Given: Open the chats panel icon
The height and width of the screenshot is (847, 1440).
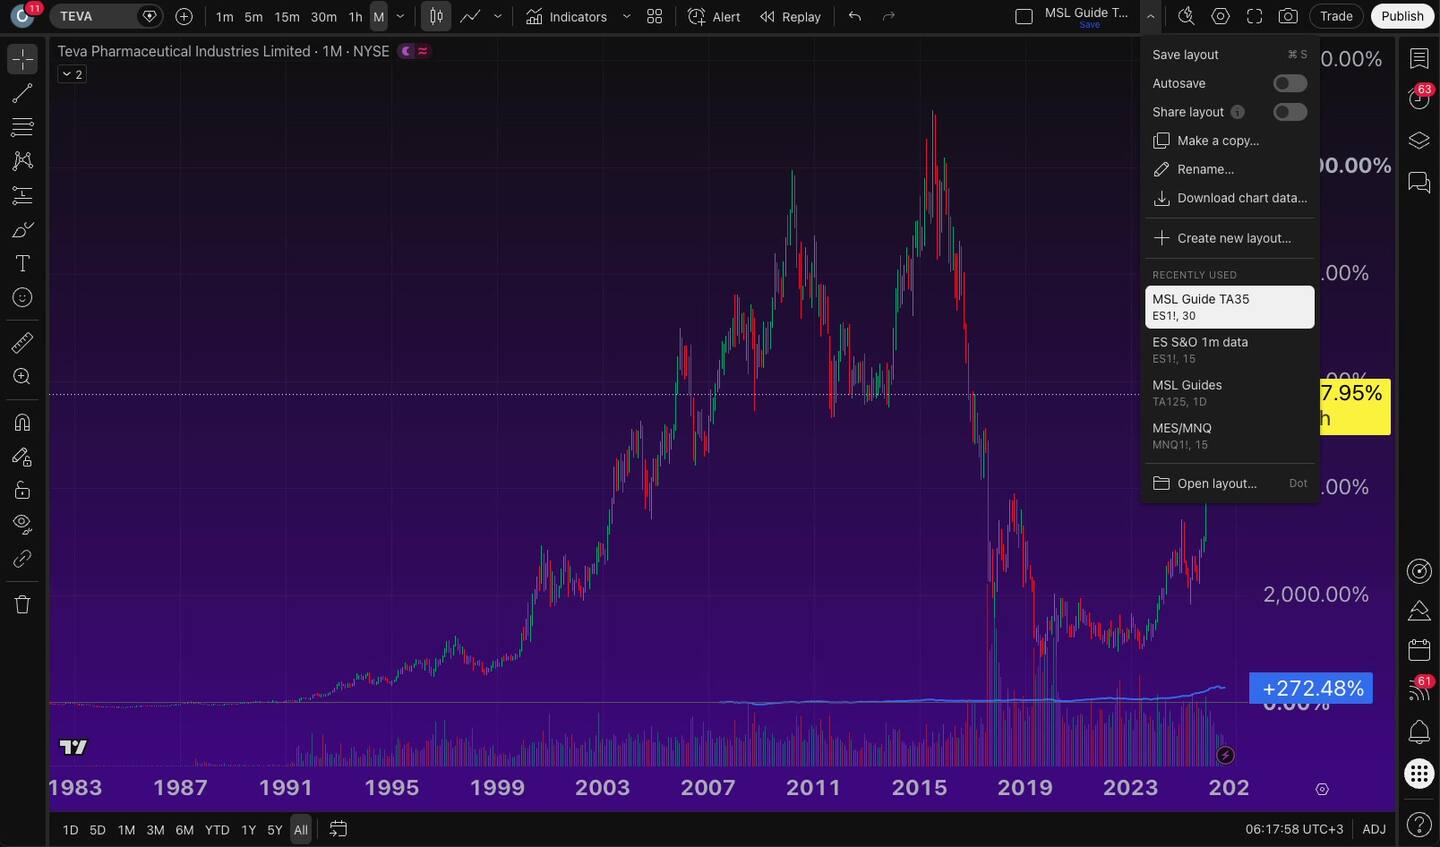Looking at the screenshot, I should pos(1419,182).
